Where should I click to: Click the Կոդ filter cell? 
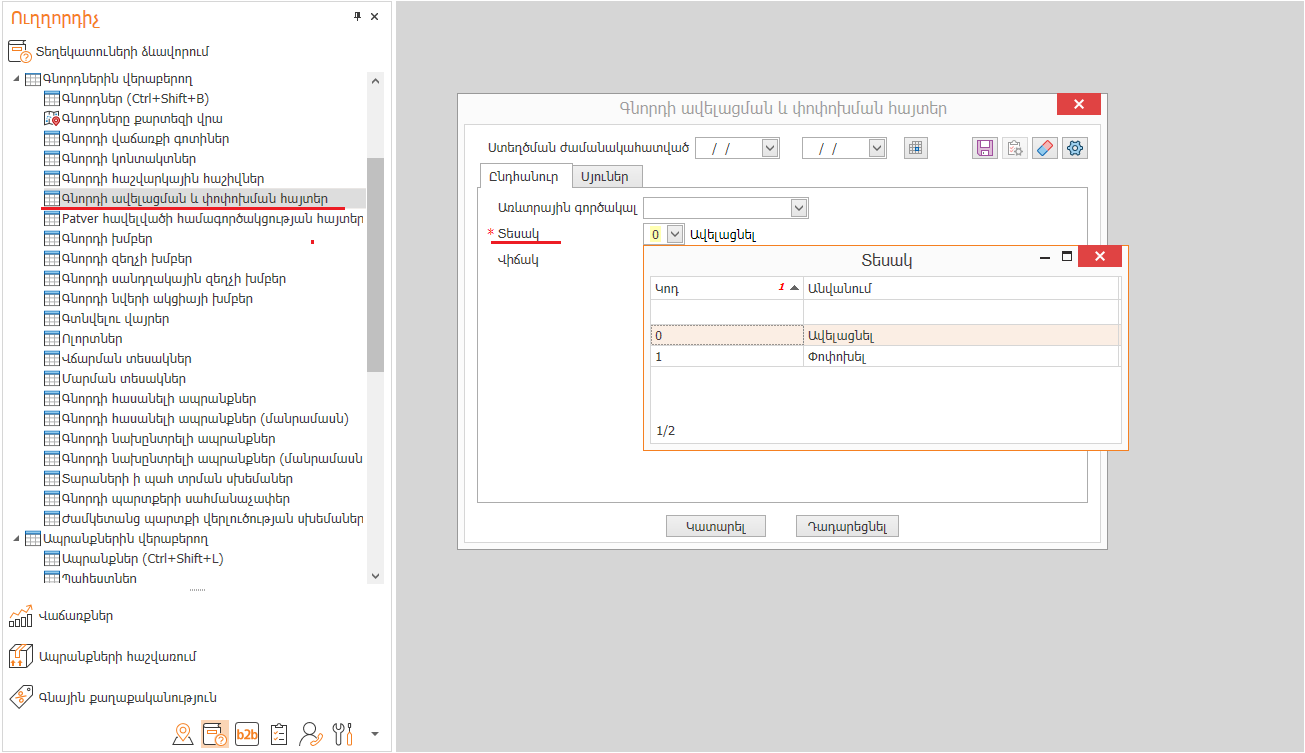coord(727,312)
